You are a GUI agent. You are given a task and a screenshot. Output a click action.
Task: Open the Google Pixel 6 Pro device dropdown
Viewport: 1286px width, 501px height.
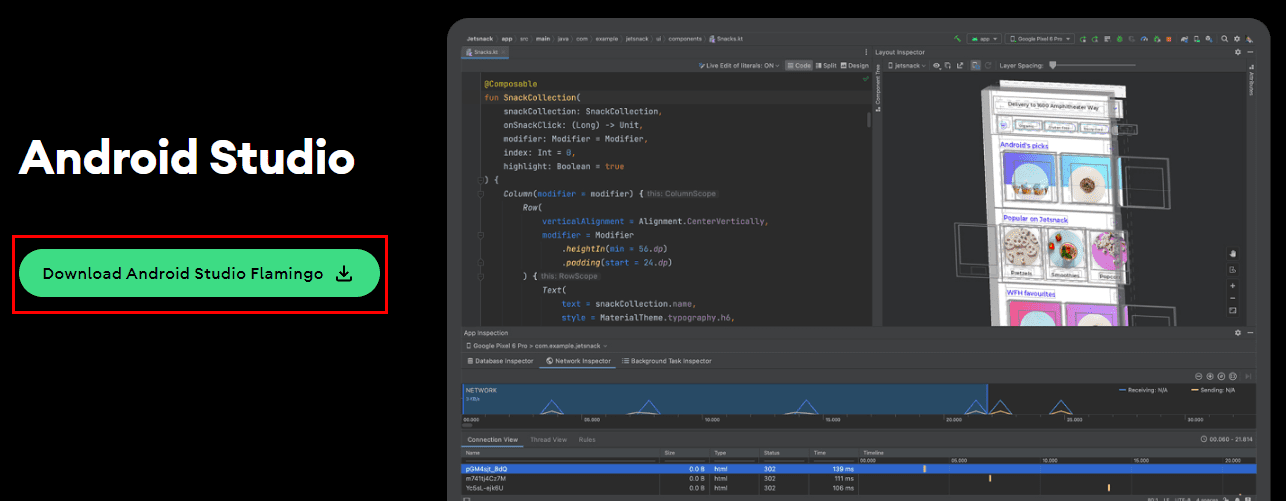coord(1040,39)
